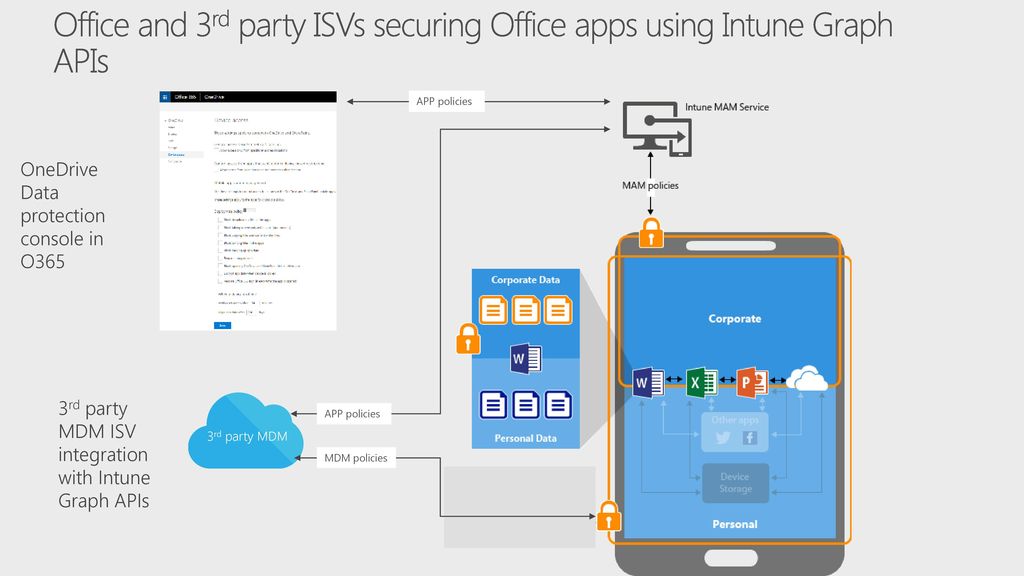Click the middle orange corporate document icon

click(526, 310)
